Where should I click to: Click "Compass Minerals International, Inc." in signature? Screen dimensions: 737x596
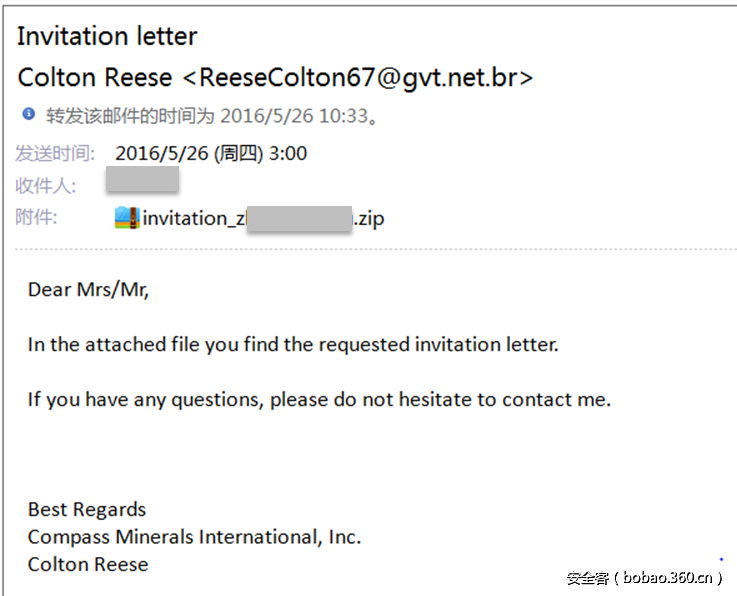click(x=194, y=537)
